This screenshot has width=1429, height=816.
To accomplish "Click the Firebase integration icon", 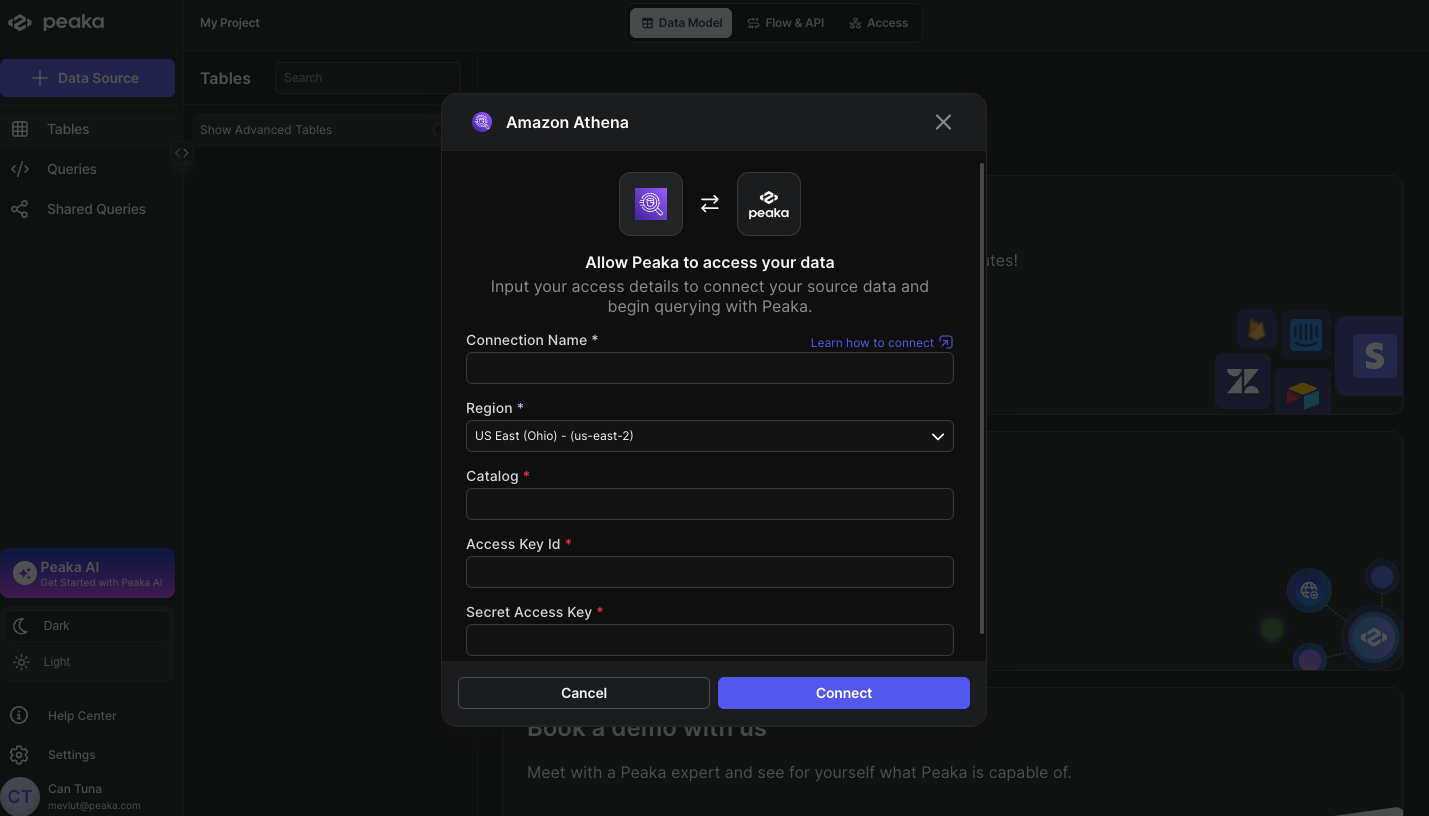I will [x=1257, y=329].
